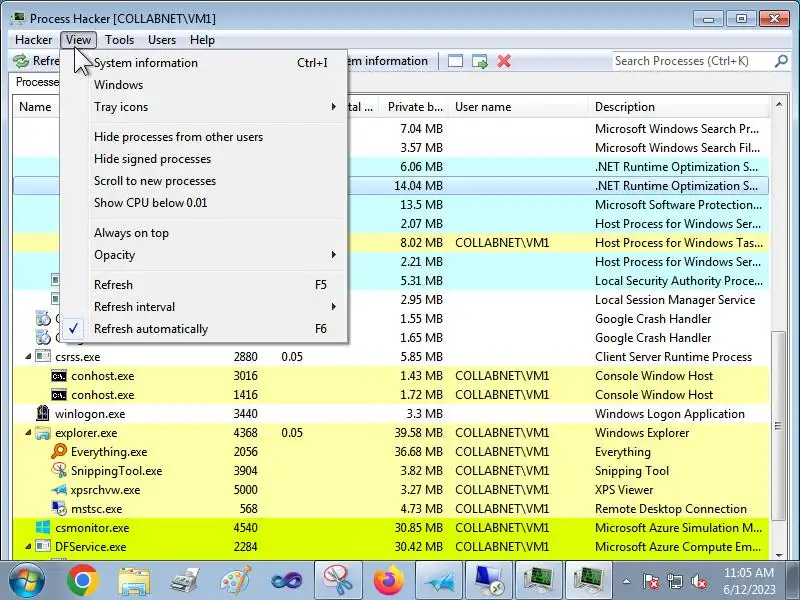800x600 pixels.
Task: Click the taskbar clock showing 11:05 AM
Action: pyautogui.click(x=749, y=581)
